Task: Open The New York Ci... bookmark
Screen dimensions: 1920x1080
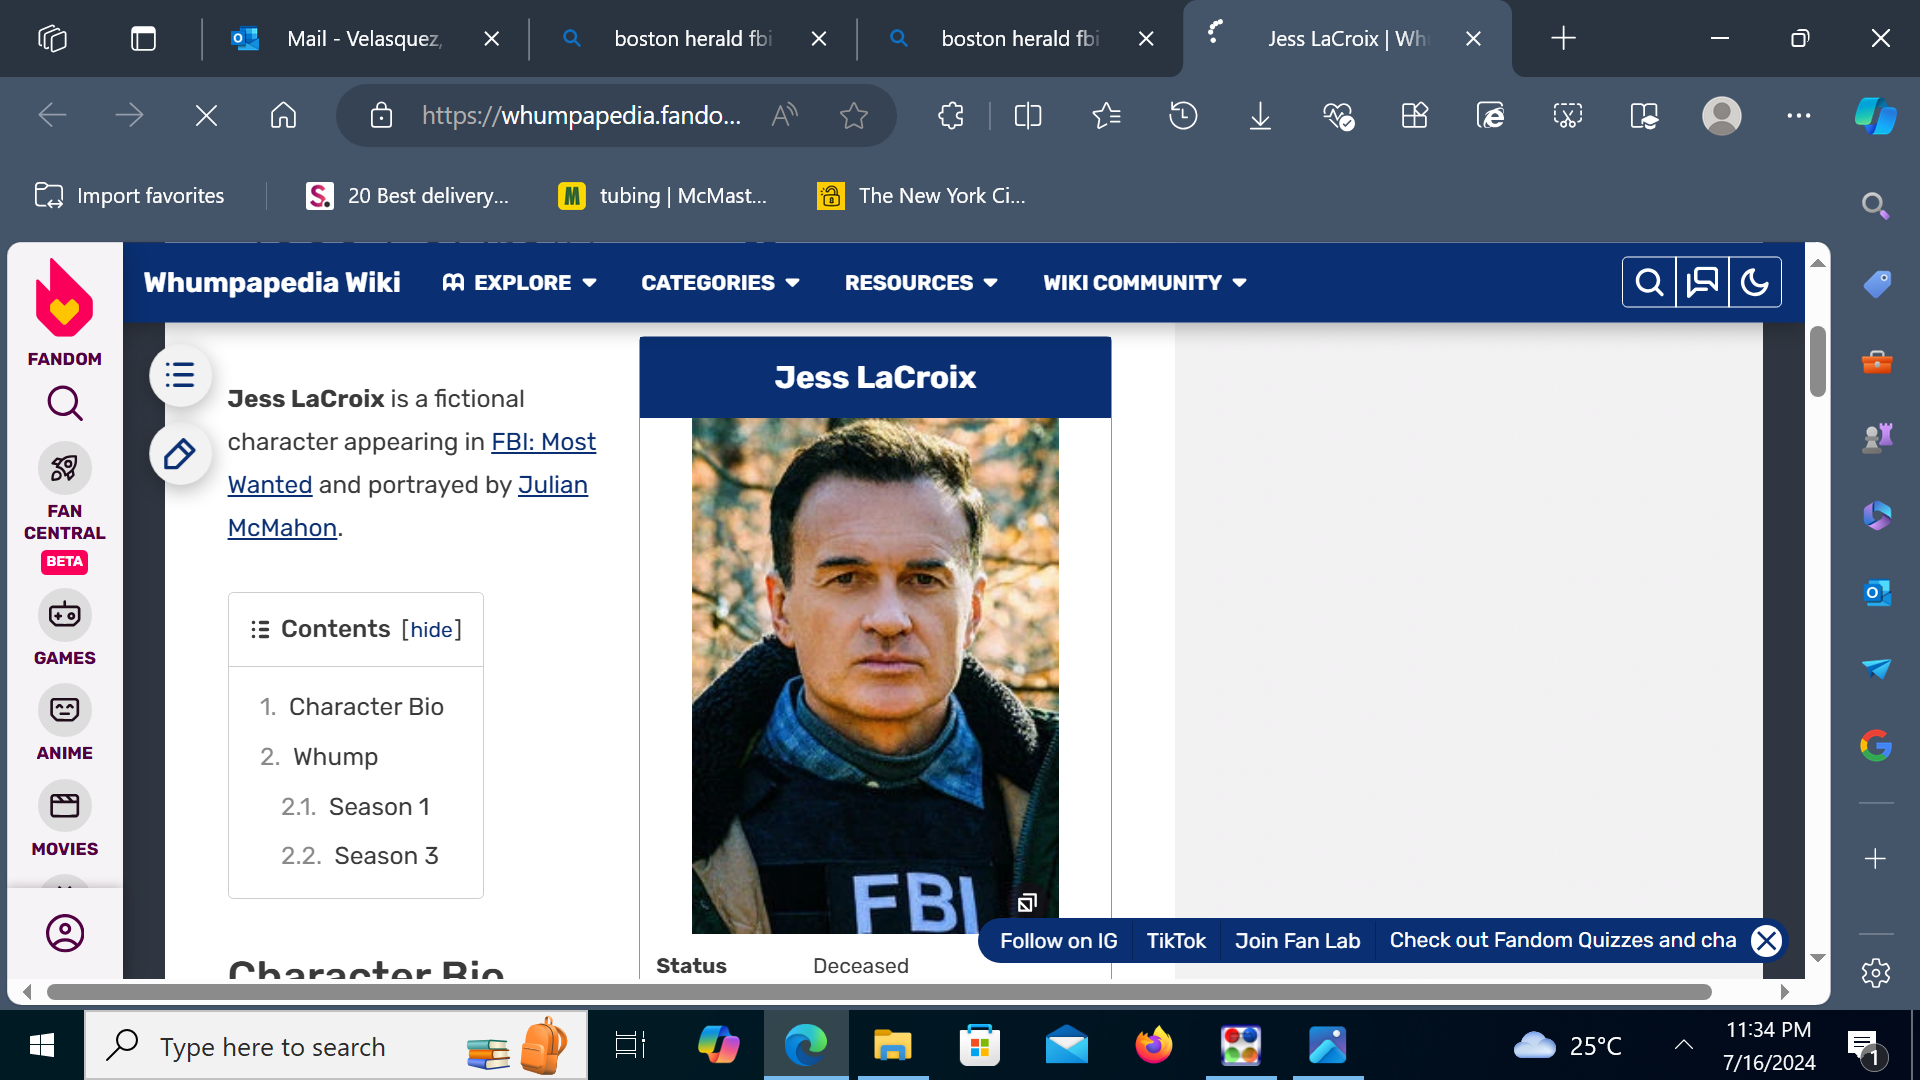Action: (921, 196)
